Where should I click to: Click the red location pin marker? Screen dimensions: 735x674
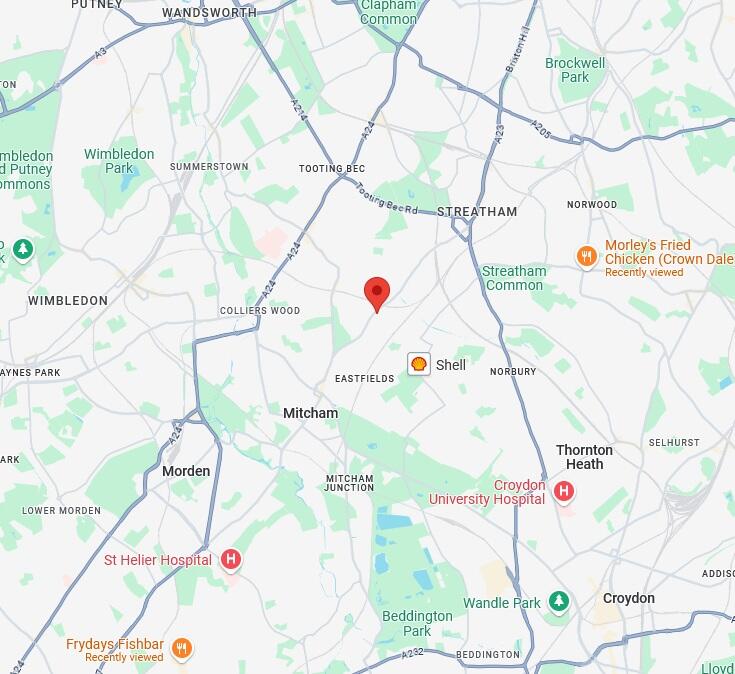tap(377, 294)
